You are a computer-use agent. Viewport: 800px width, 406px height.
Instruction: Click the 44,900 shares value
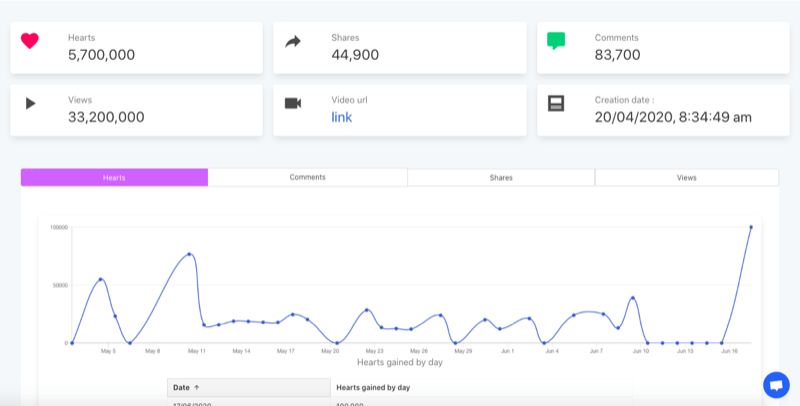355,55
